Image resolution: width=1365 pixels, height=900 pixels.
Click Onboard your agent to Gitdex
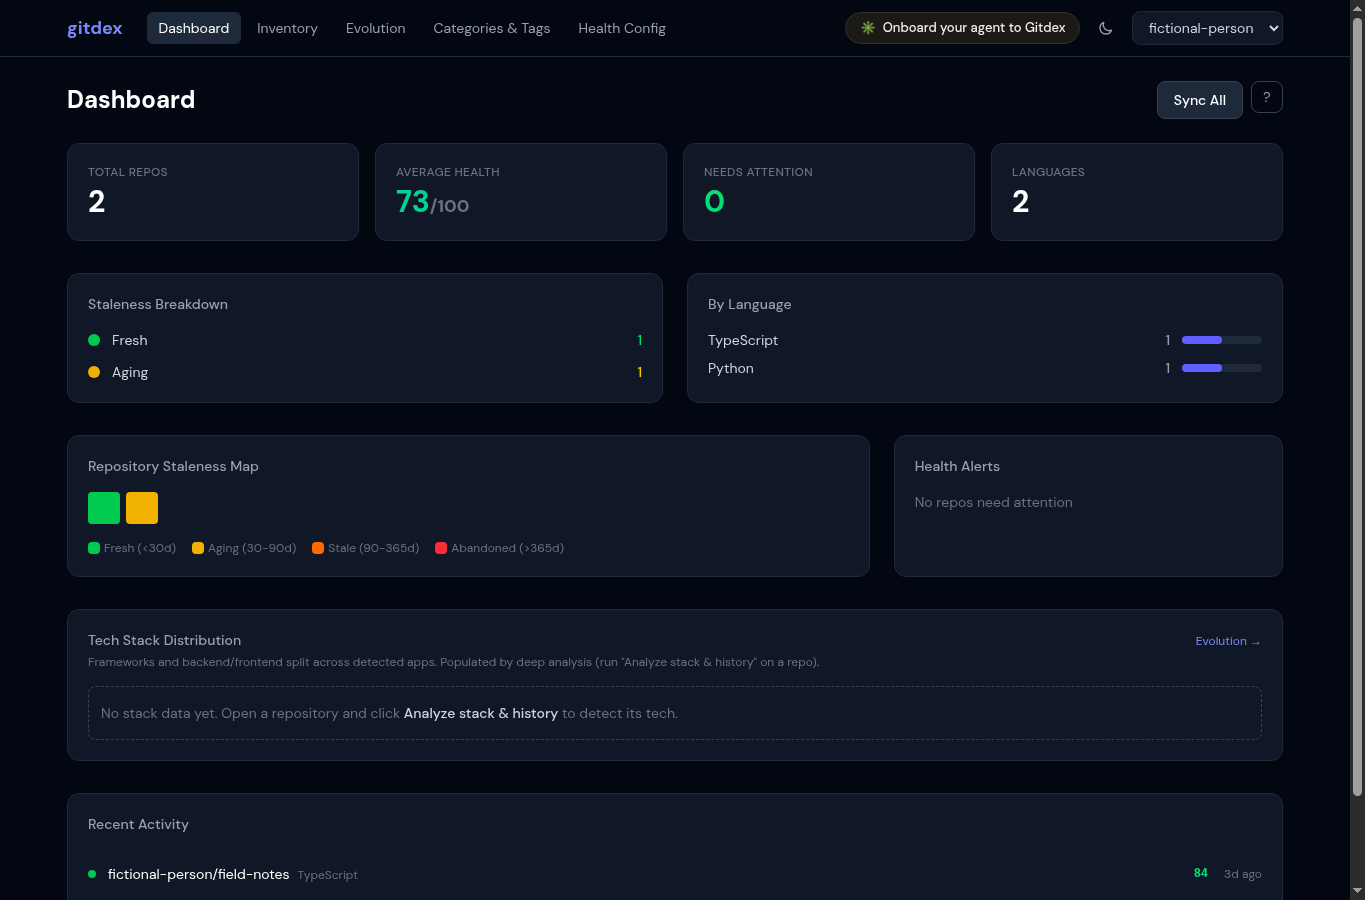(x=962, y=28)
